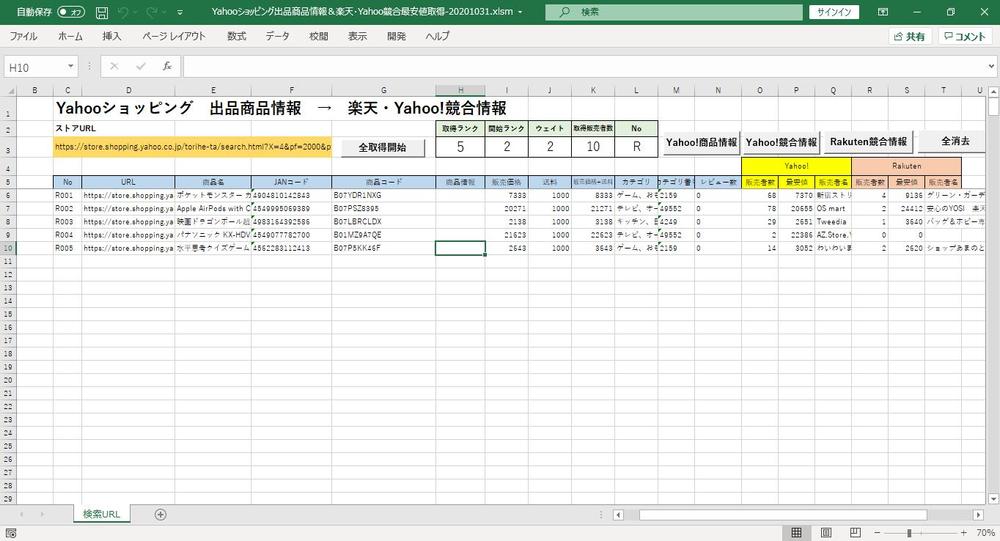Click the Cancel X icon in formula bar
Screen dimensions: 1000x541
114,66
